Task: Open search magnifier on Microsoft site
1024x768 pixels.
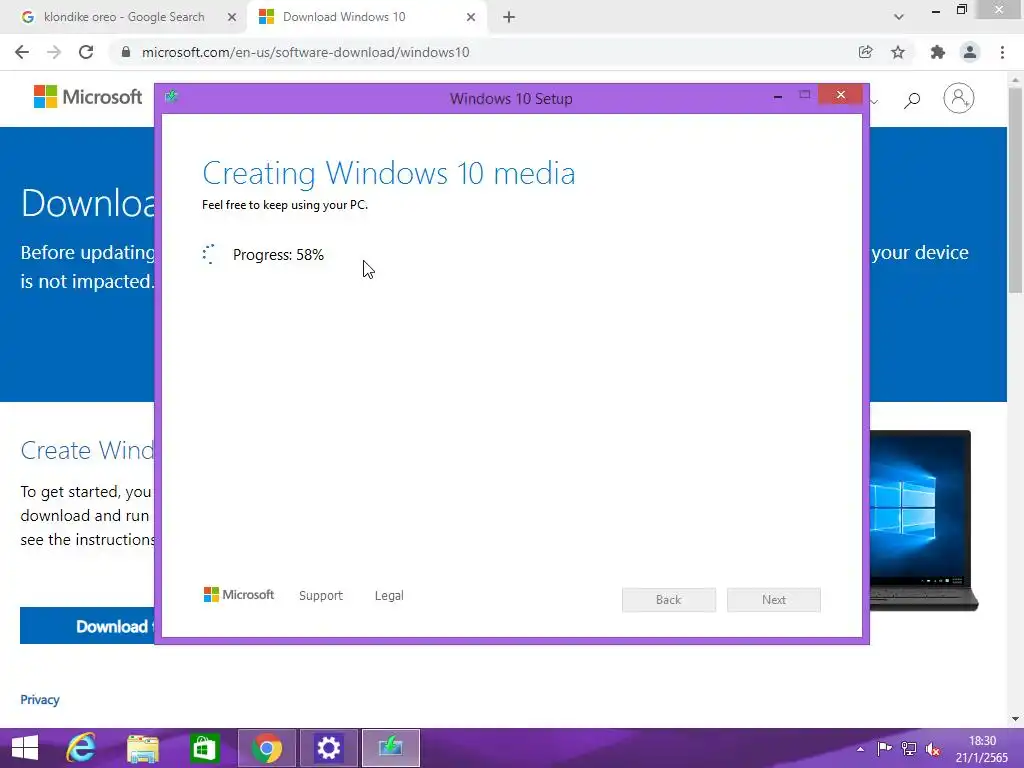Action: [x=912, y=99]
